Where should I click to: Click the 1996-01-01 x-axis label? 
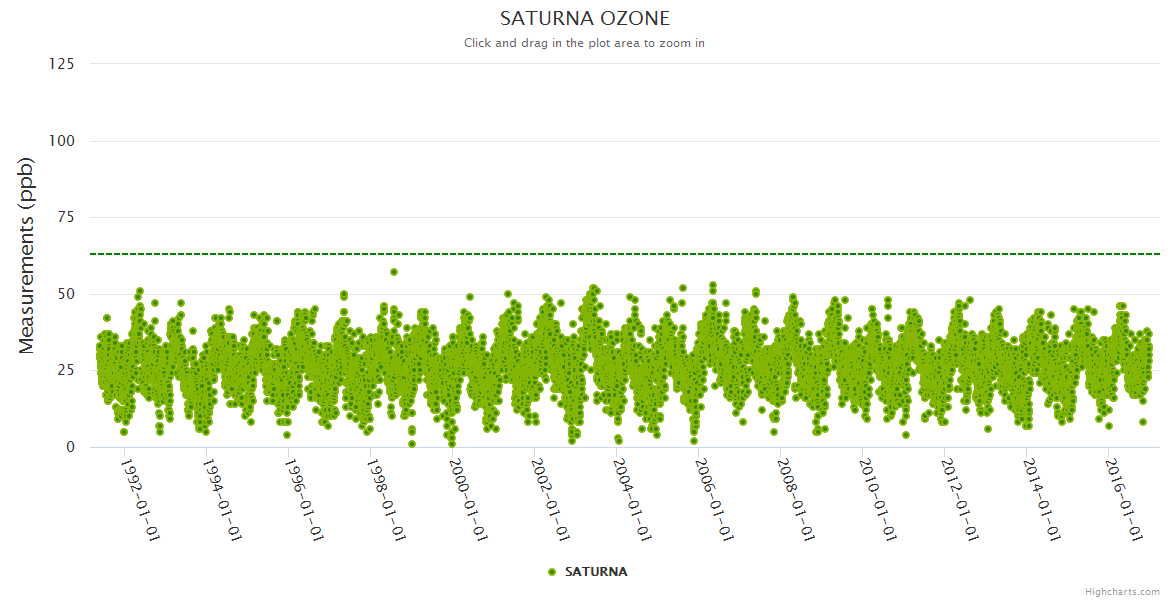[x=304, y=500]
